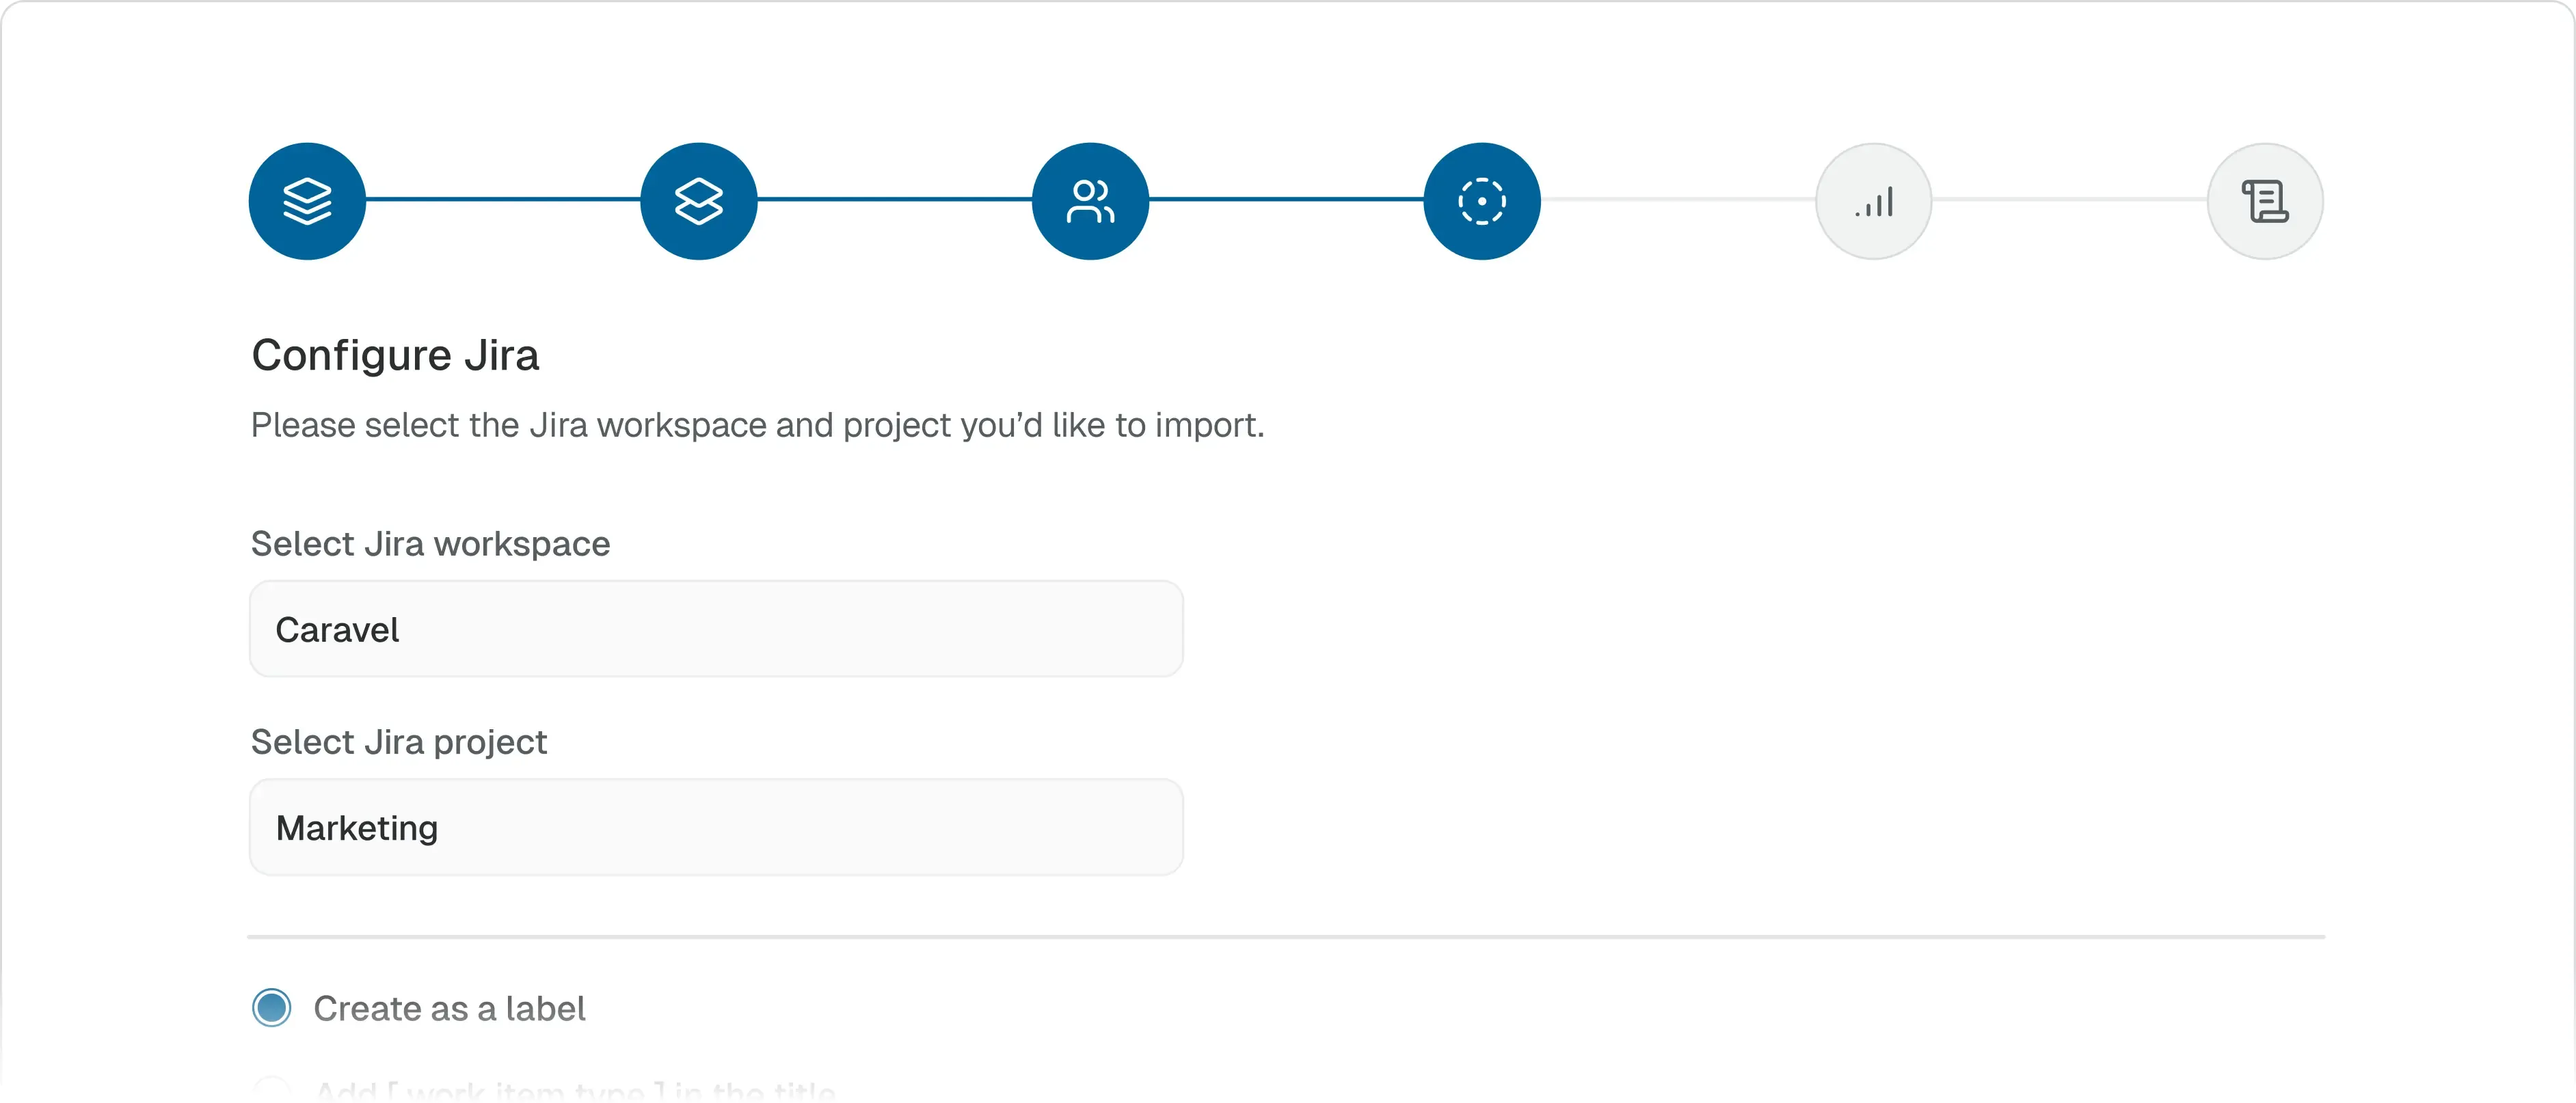This screenshot has width=2576, height=1103.
Task: Click the Select Jira project label
Action: coord(399,741)
